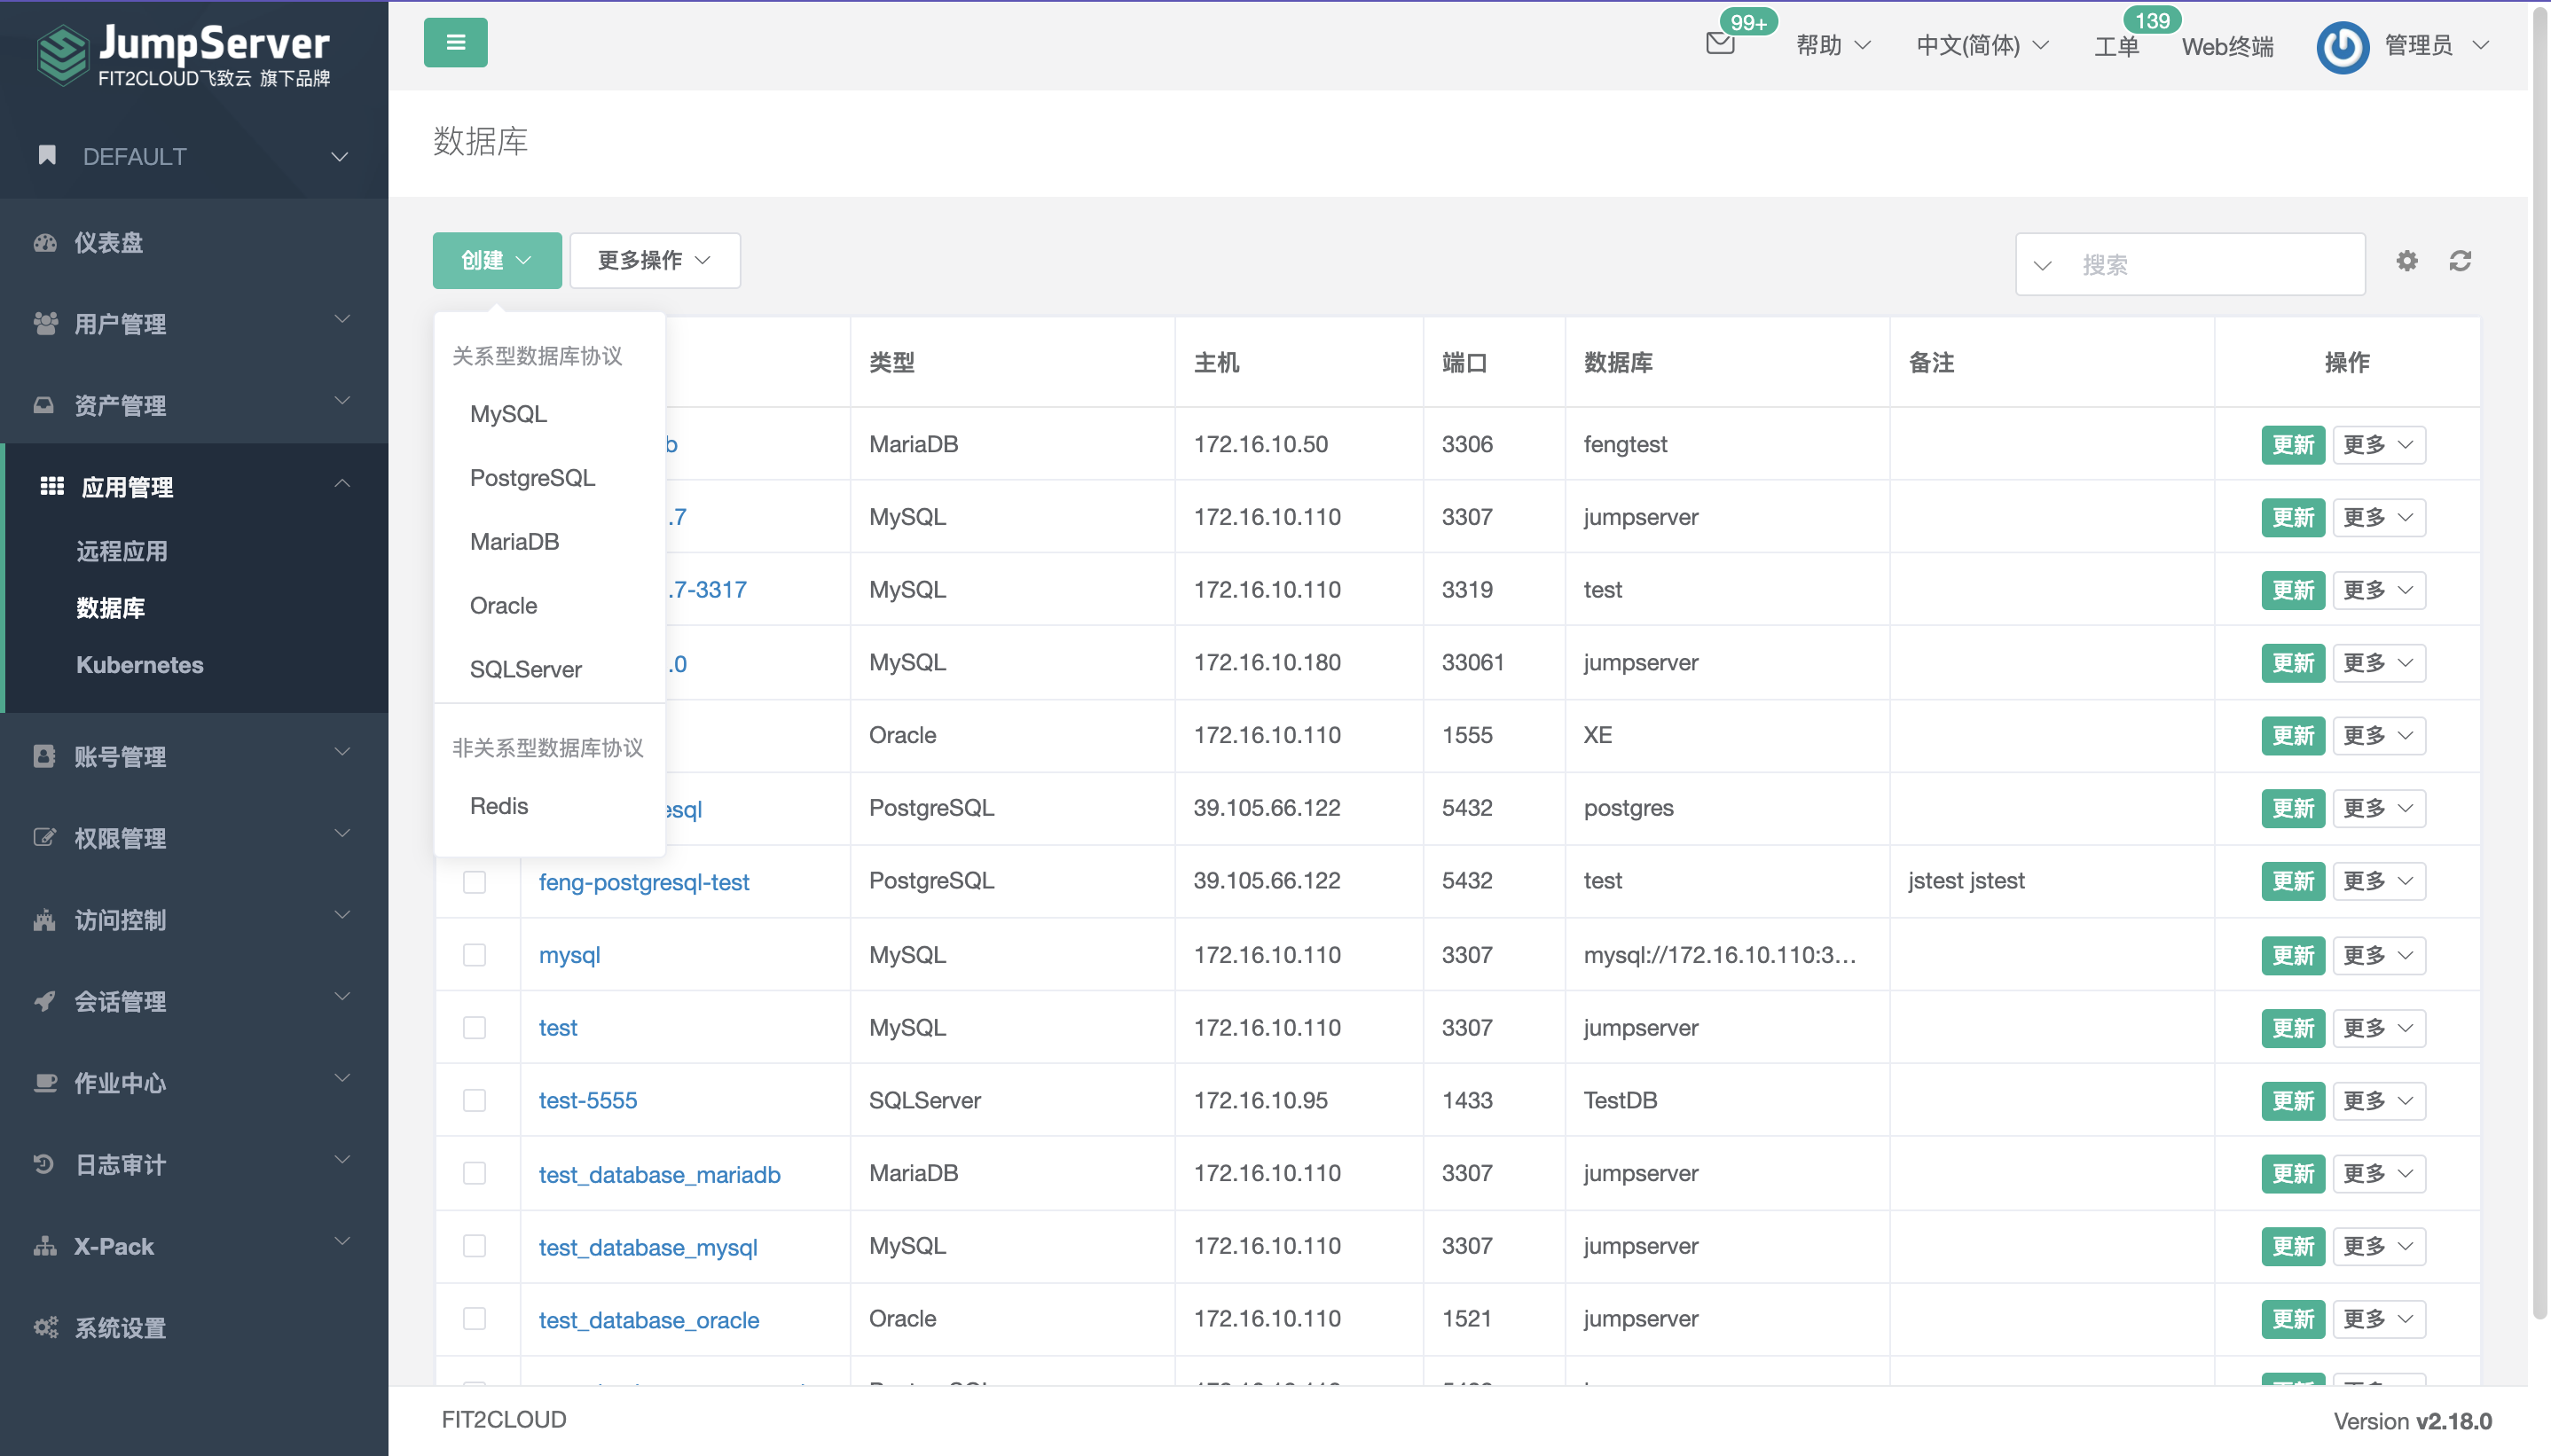The height and width of the screenshot is (1456, 2551).
Task: Click the JumpServer logo
Action: click(x=186, y=54)
